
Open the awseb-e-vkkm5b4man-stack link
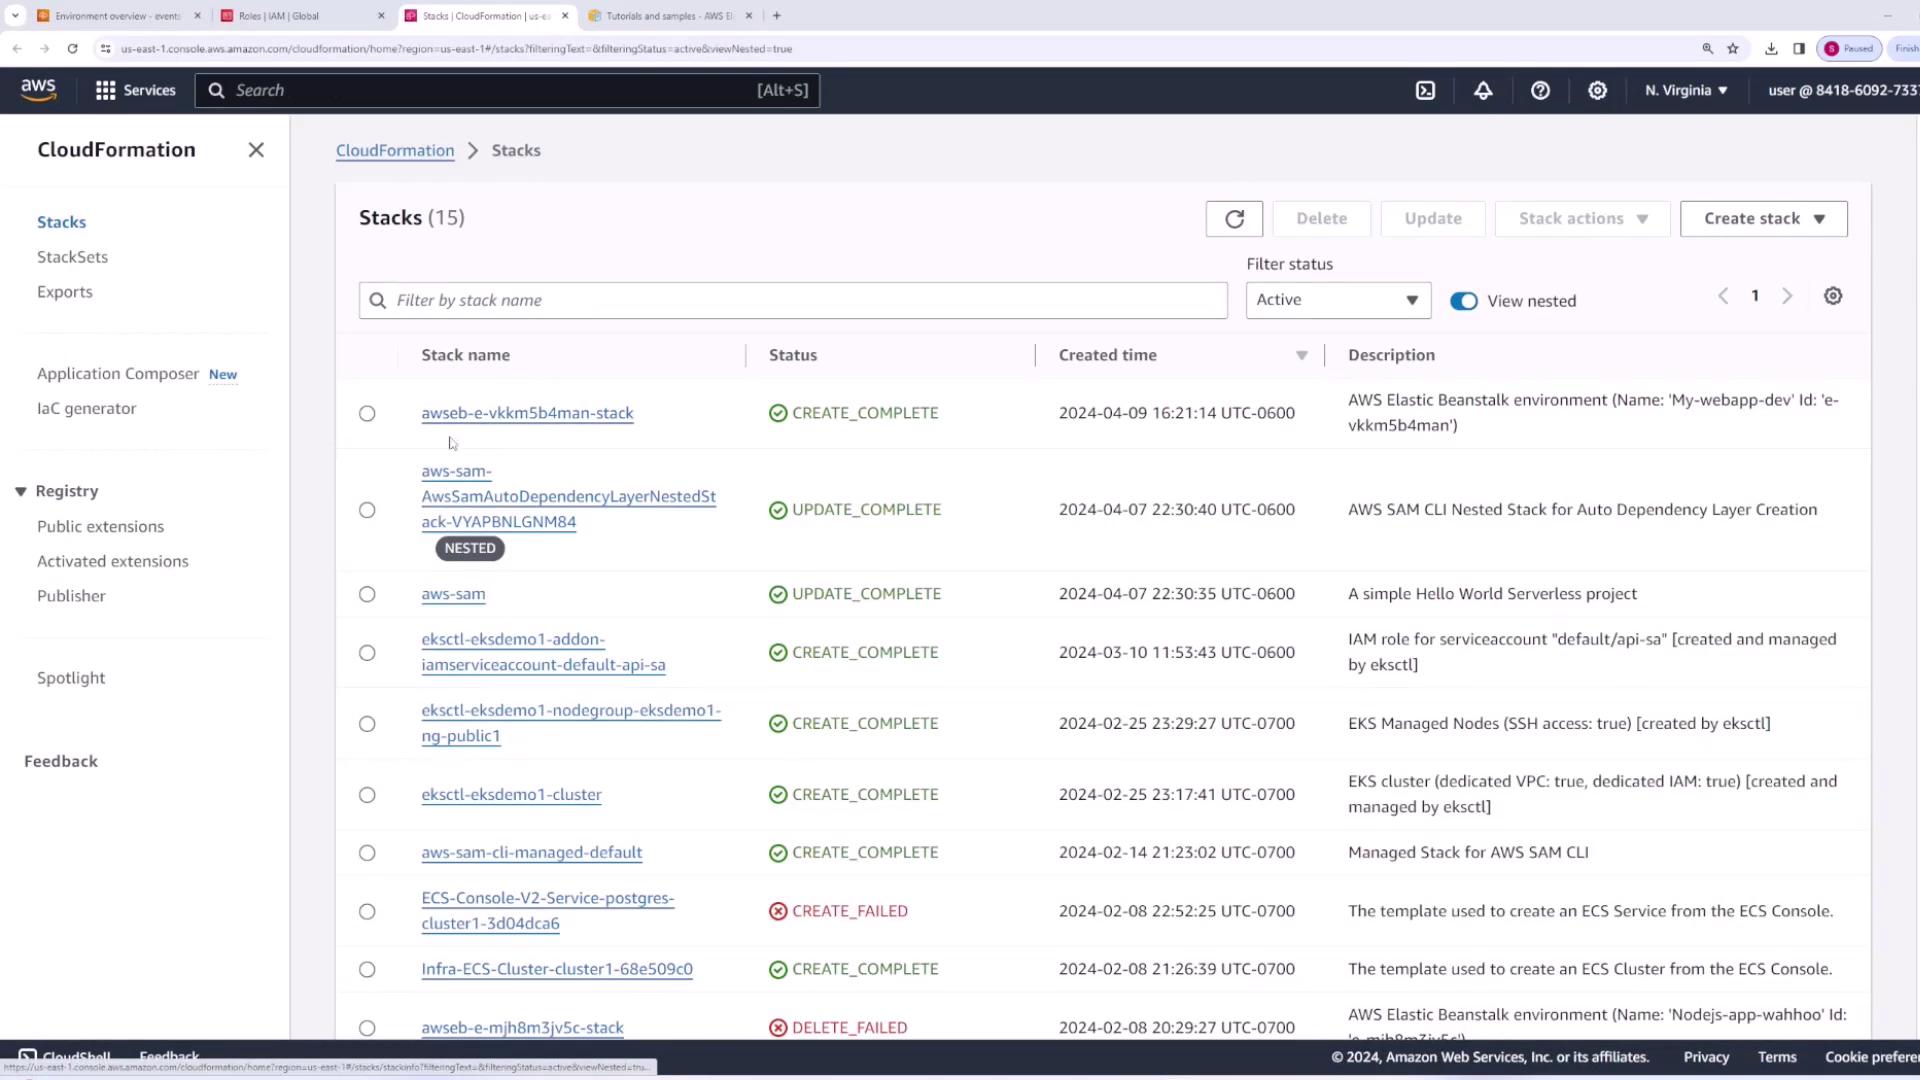(x=527, y=413)
